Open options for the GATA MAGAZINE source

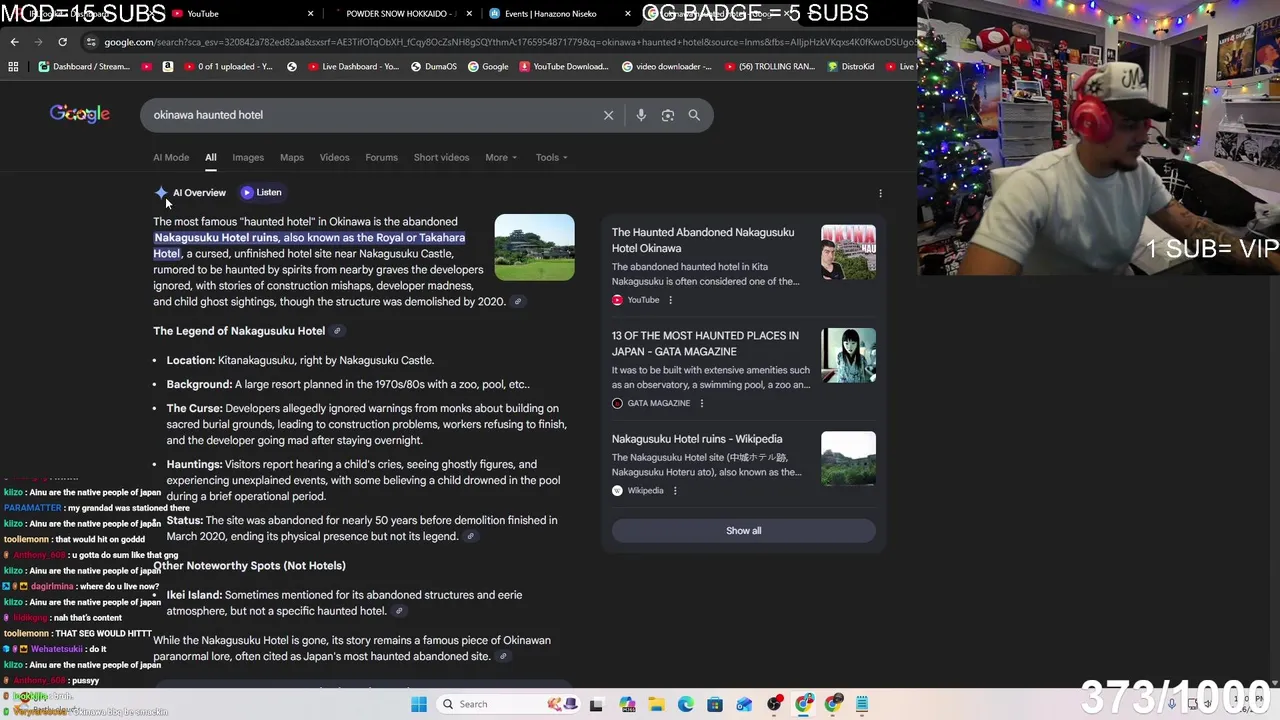point(701,403)
